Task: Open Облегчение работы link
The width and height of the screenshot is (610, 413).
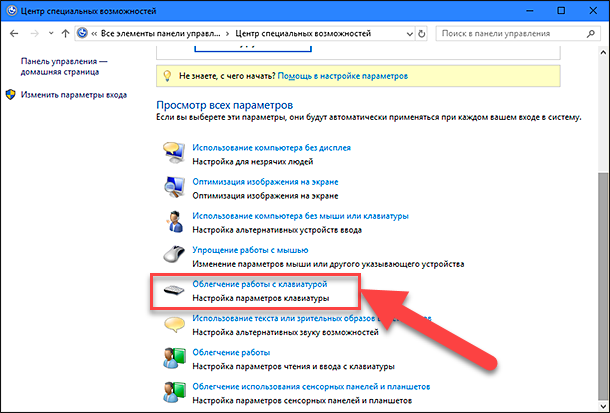Action: [x=231, y=352]
